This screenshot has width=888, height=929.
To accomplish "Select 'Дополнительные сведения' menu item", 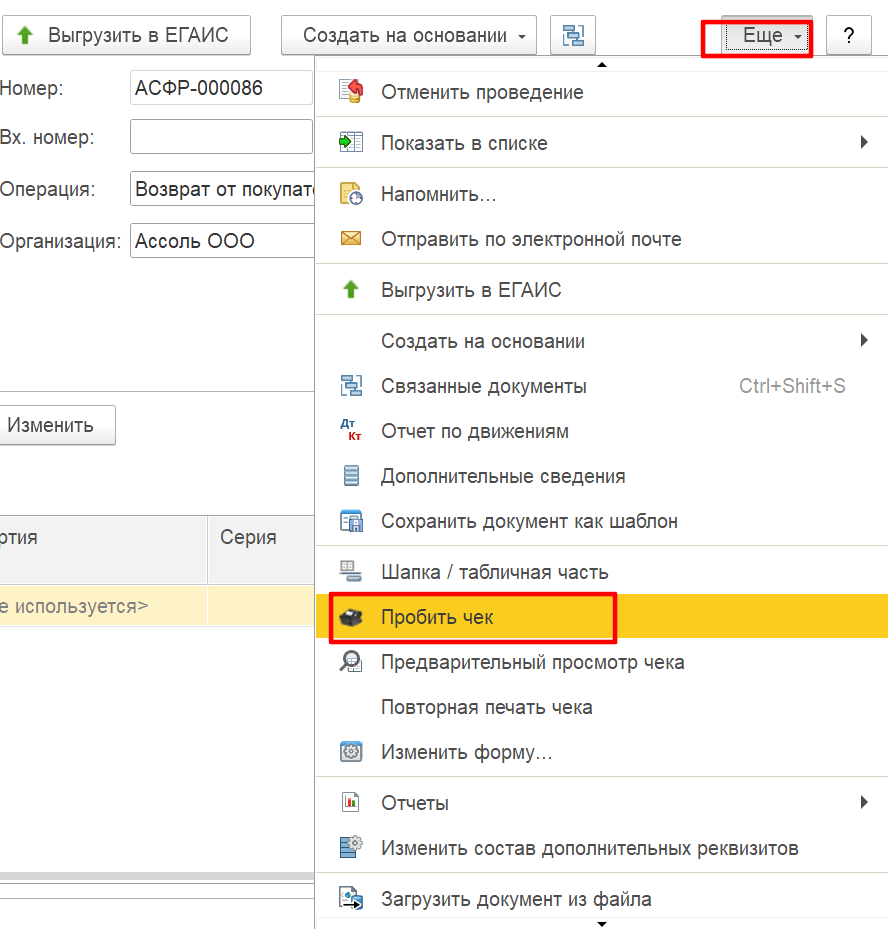I will point(602,476).
